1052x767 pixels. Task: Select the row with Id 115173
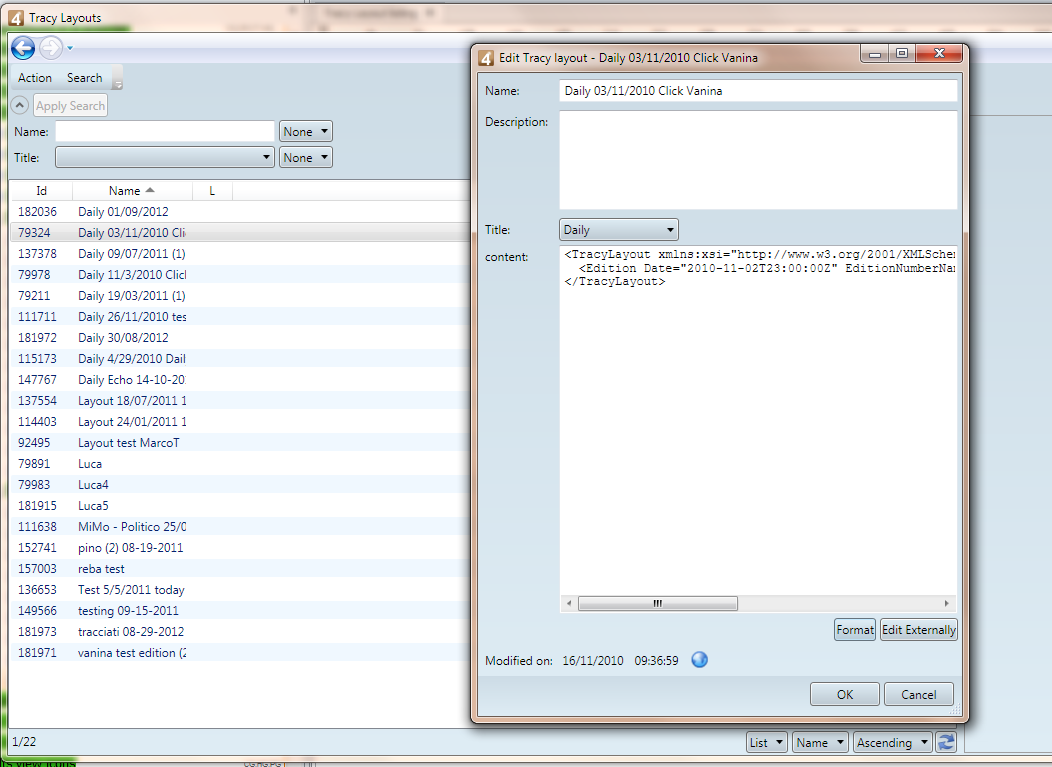(x=240, y=358)
